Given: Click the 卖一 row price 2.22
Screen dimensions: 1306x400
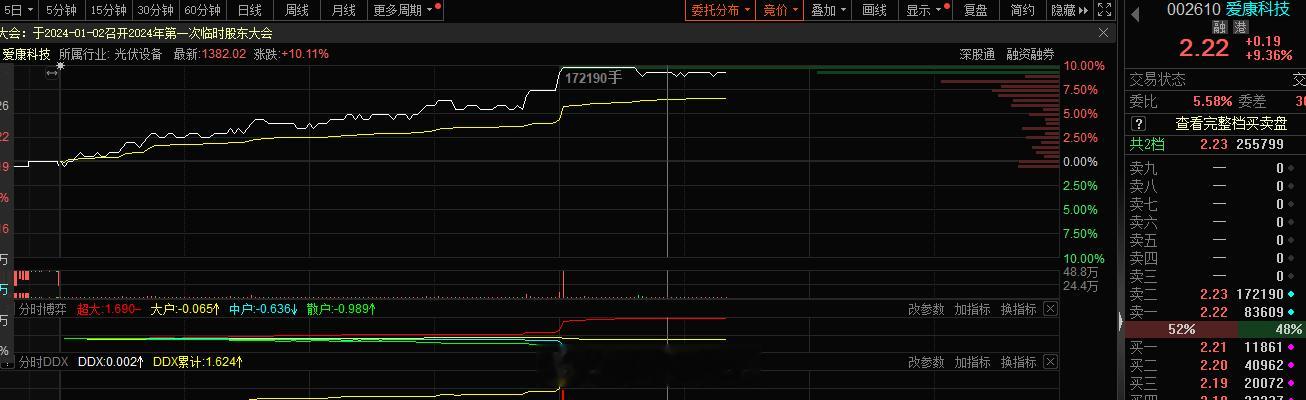Looking at the screenshot, I should click(1213, 312).
